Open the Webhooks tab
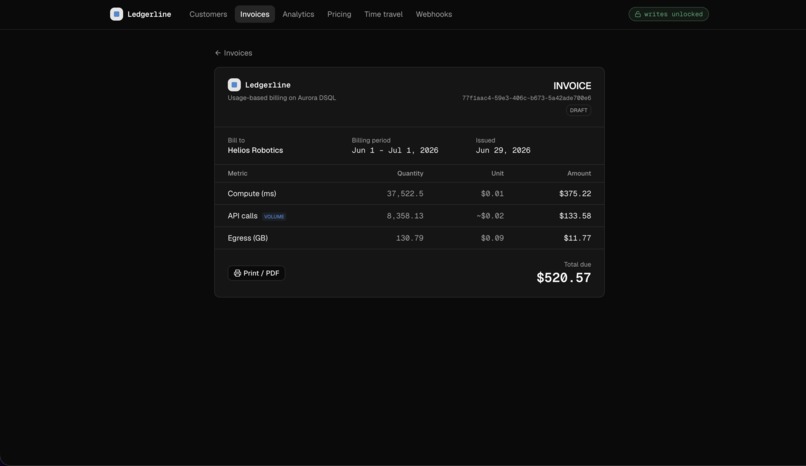Image resolution: width=806 pixels, height=466 pixels. coord(434,14)
